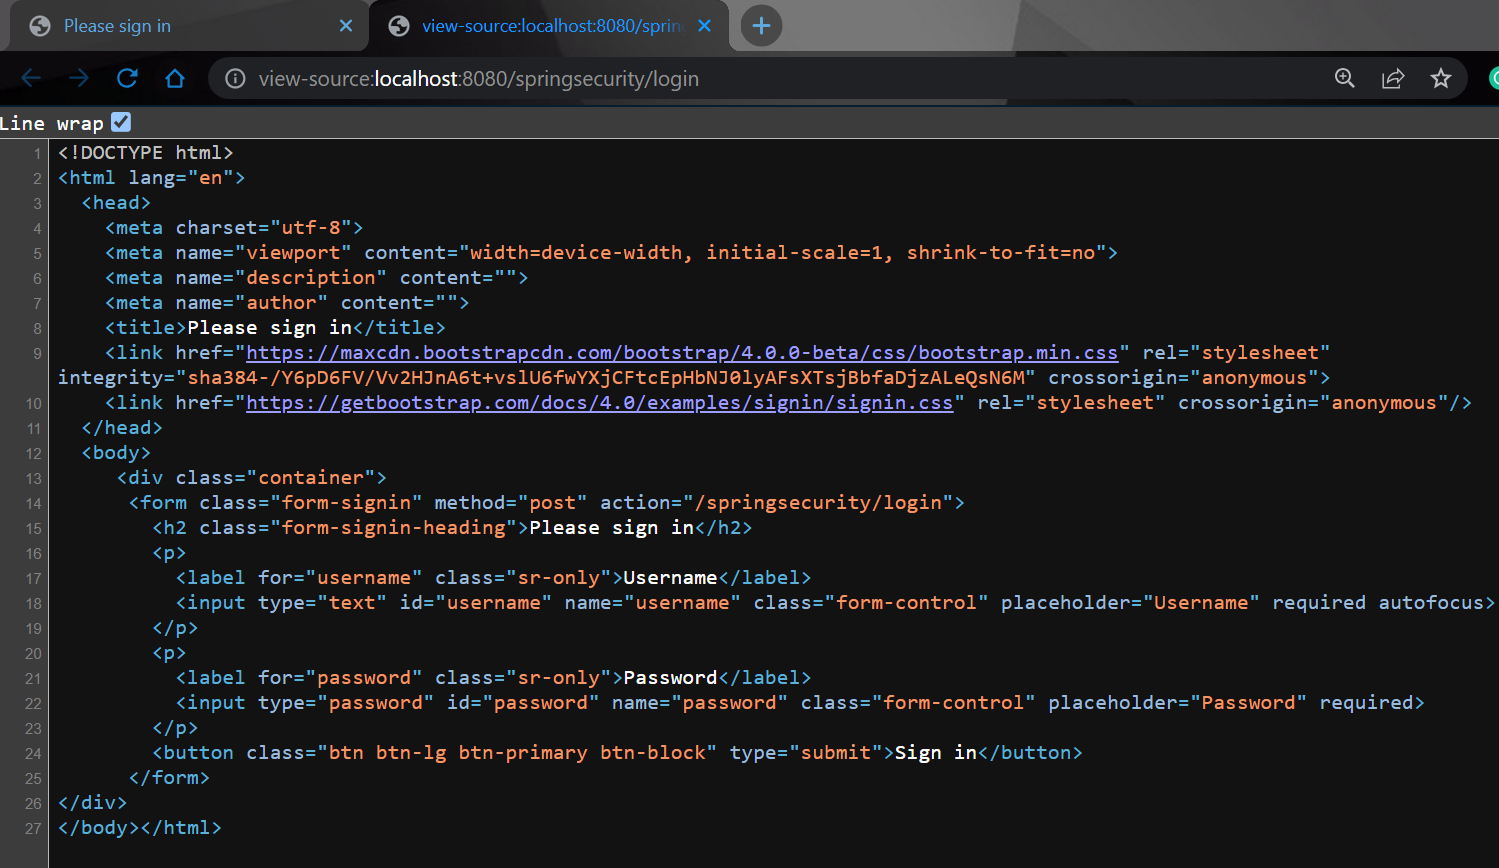Click the browser back arrow
The image size is (1499, 868).
31,78
